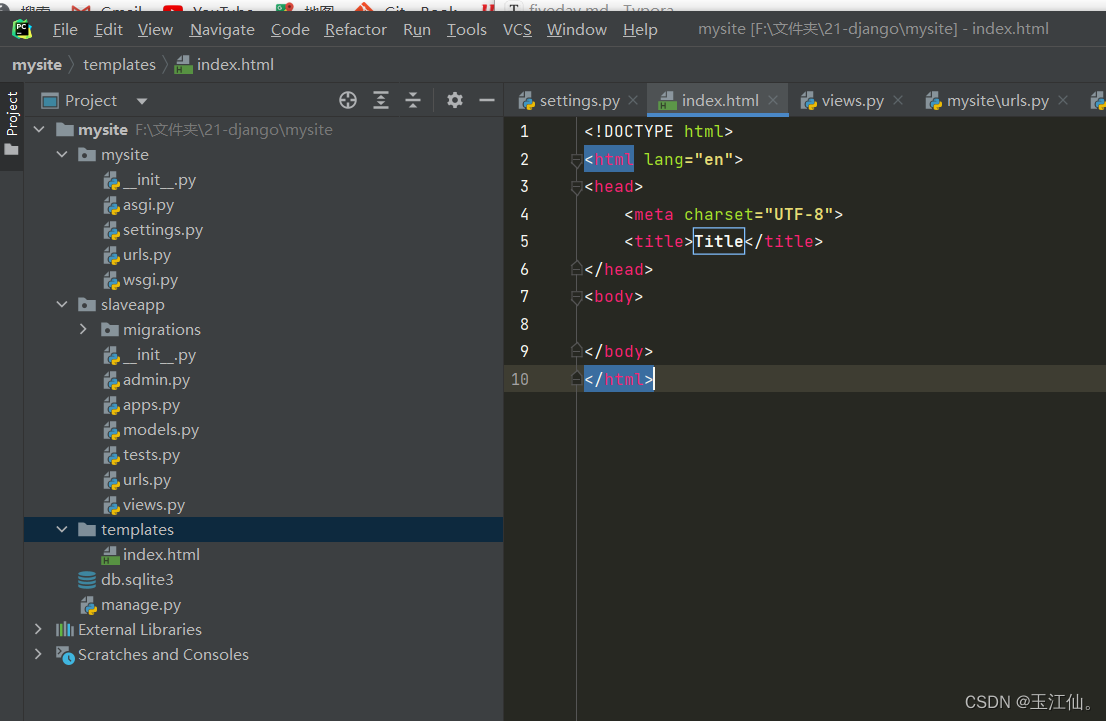Open the Window menu
This screenshot has height=721, width=1106.
click(576, 30)
